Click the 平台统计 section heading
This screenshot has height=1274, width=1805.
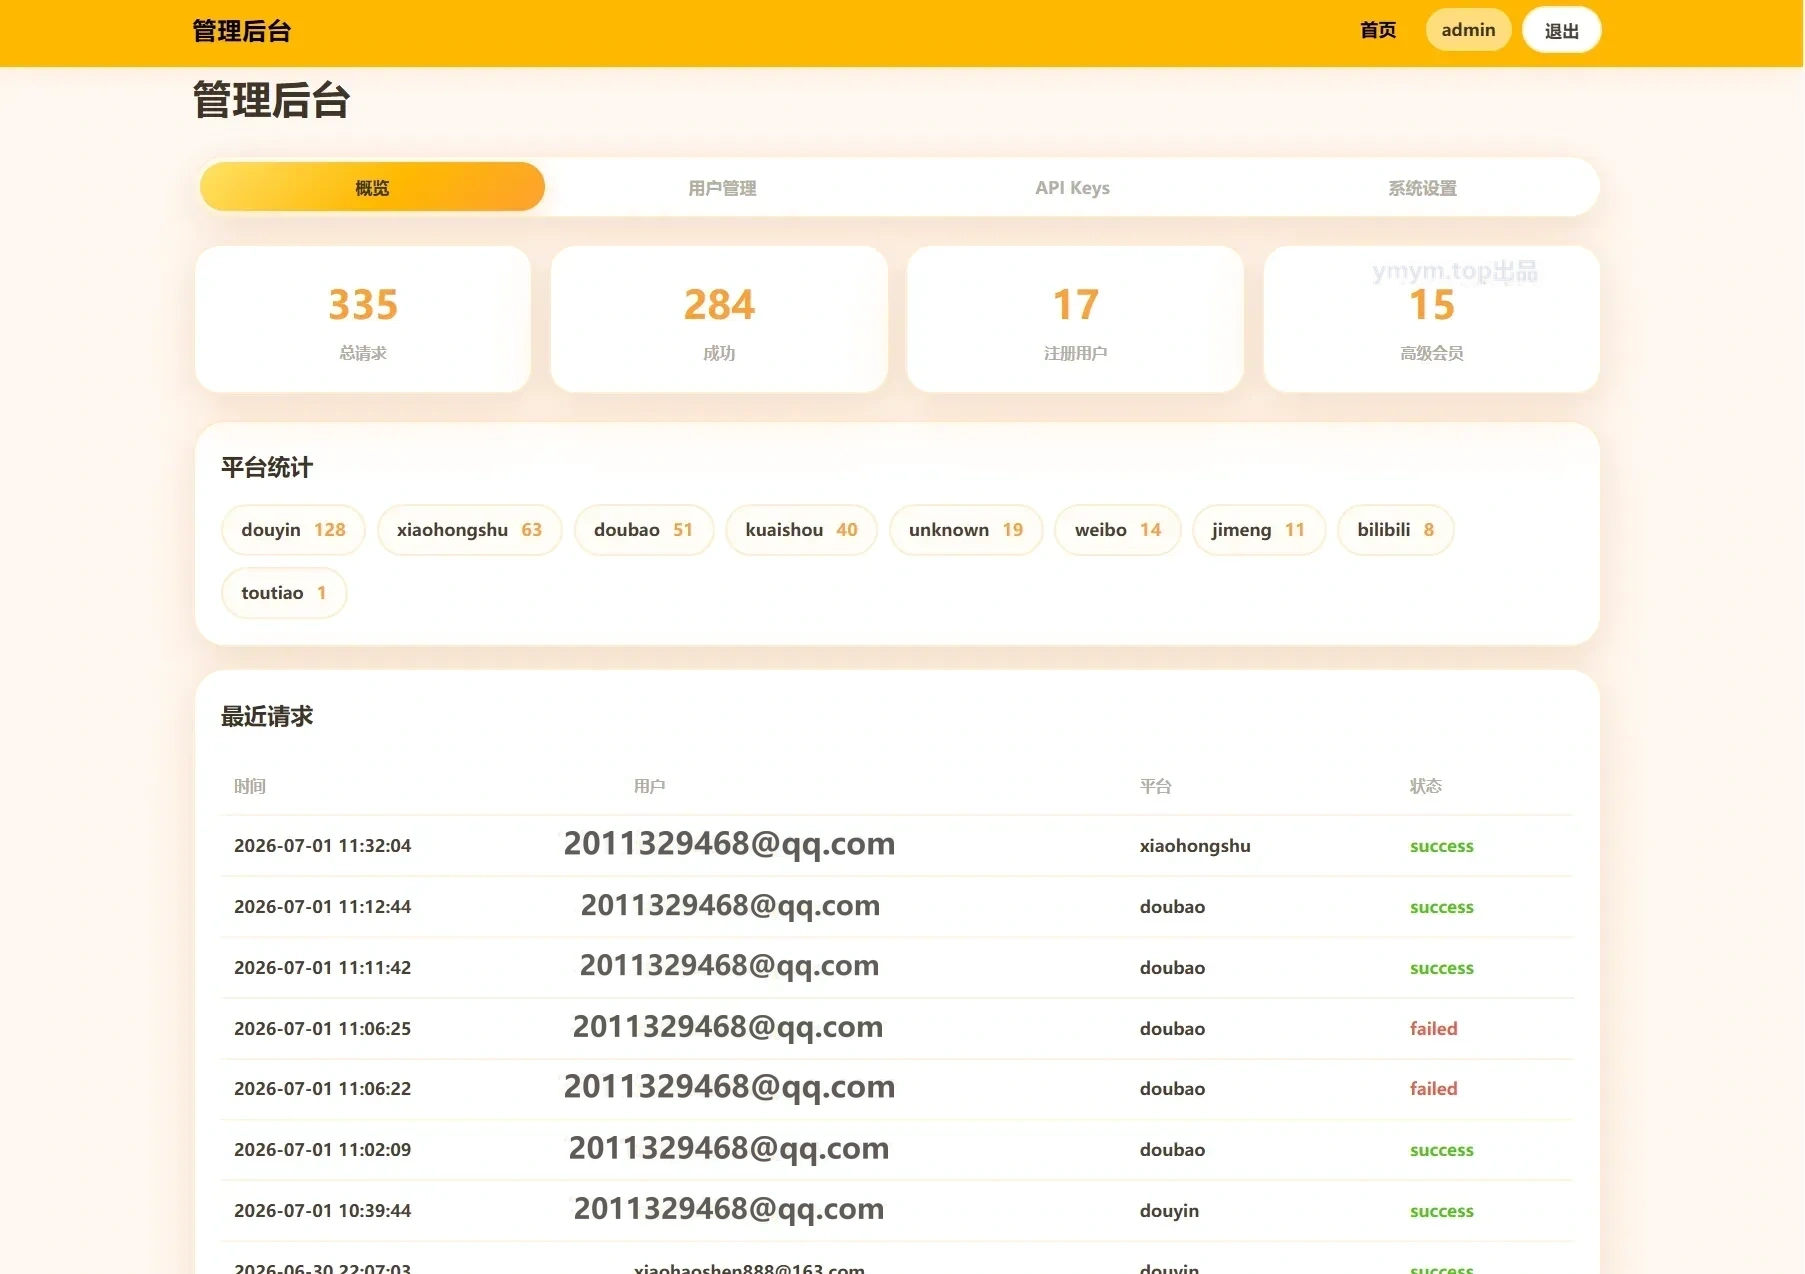click(267, 467)
